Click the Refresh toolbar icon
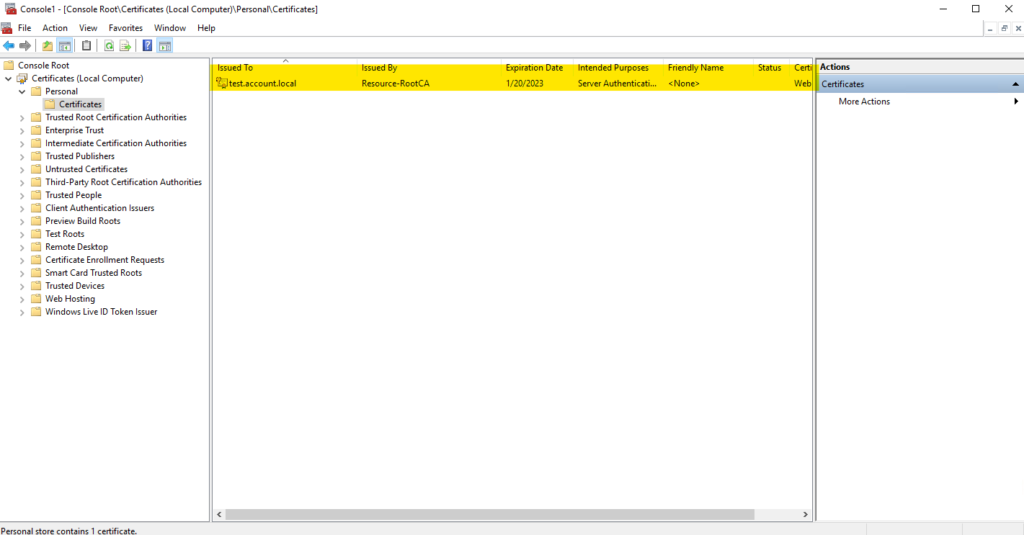Viewport: 1024px width, 535px height. coord(108,46)
